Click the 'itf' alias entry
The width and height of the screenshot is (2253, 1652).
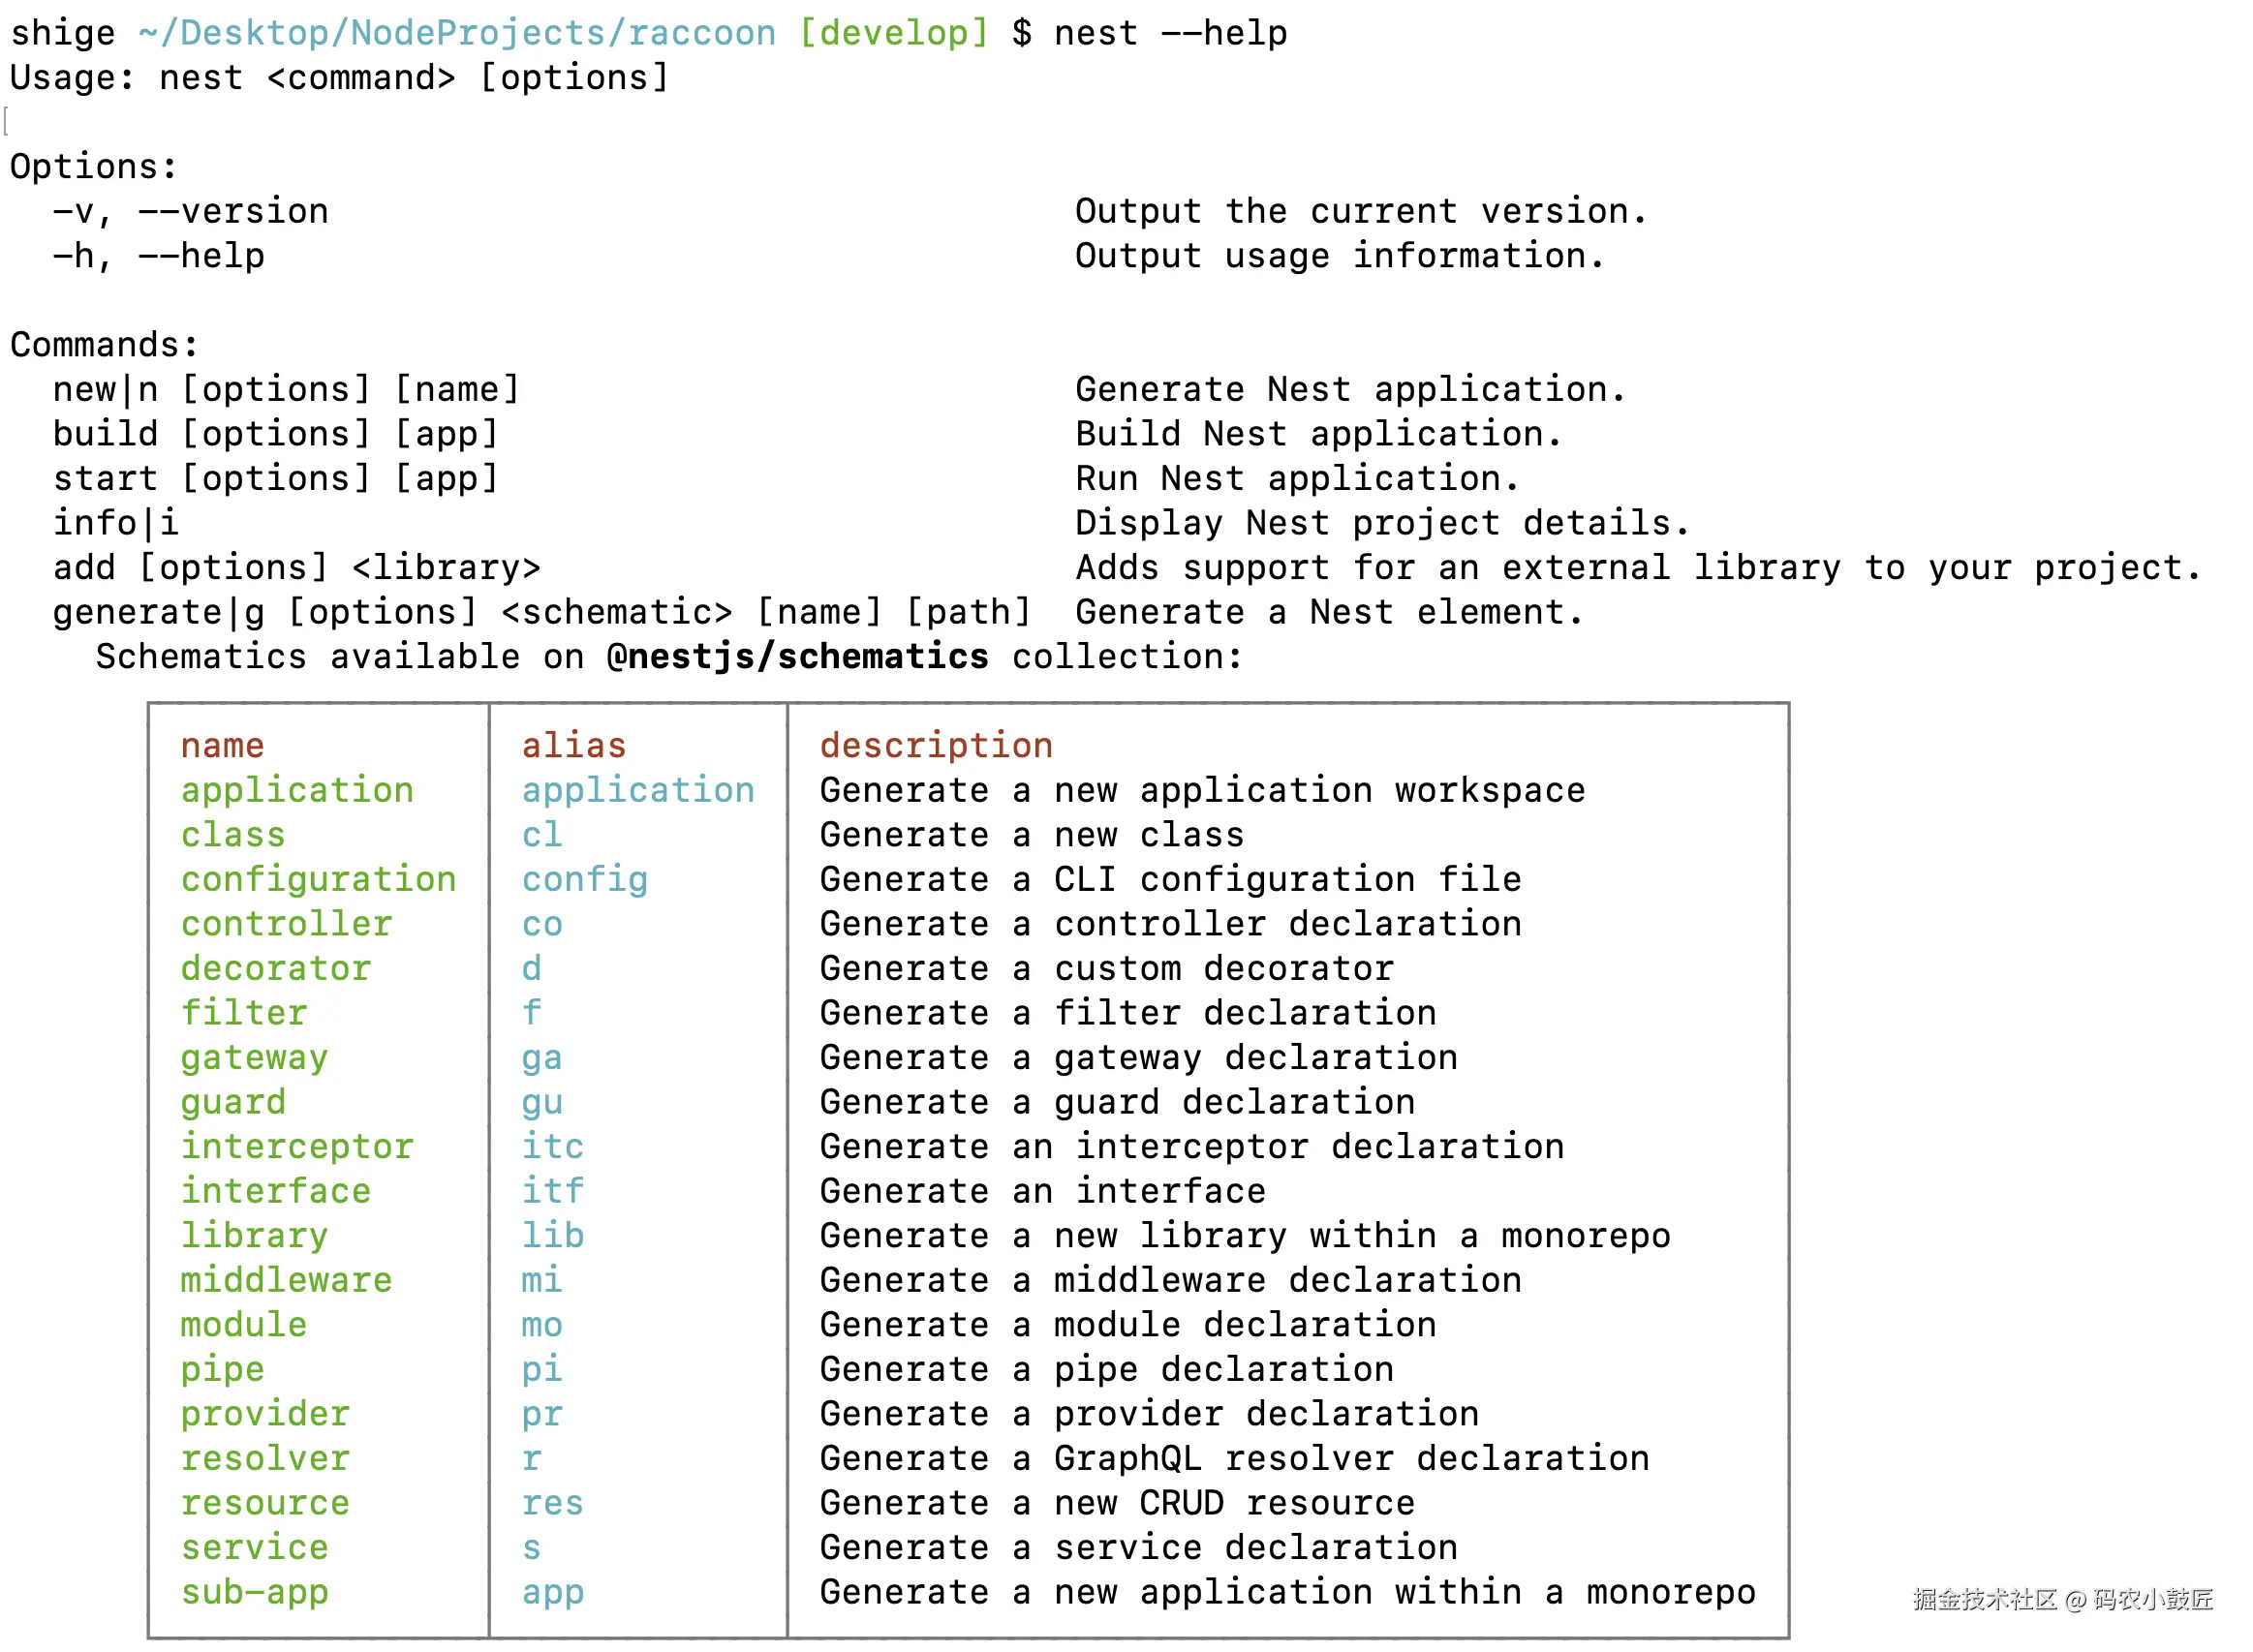[x=552, y=1192]
